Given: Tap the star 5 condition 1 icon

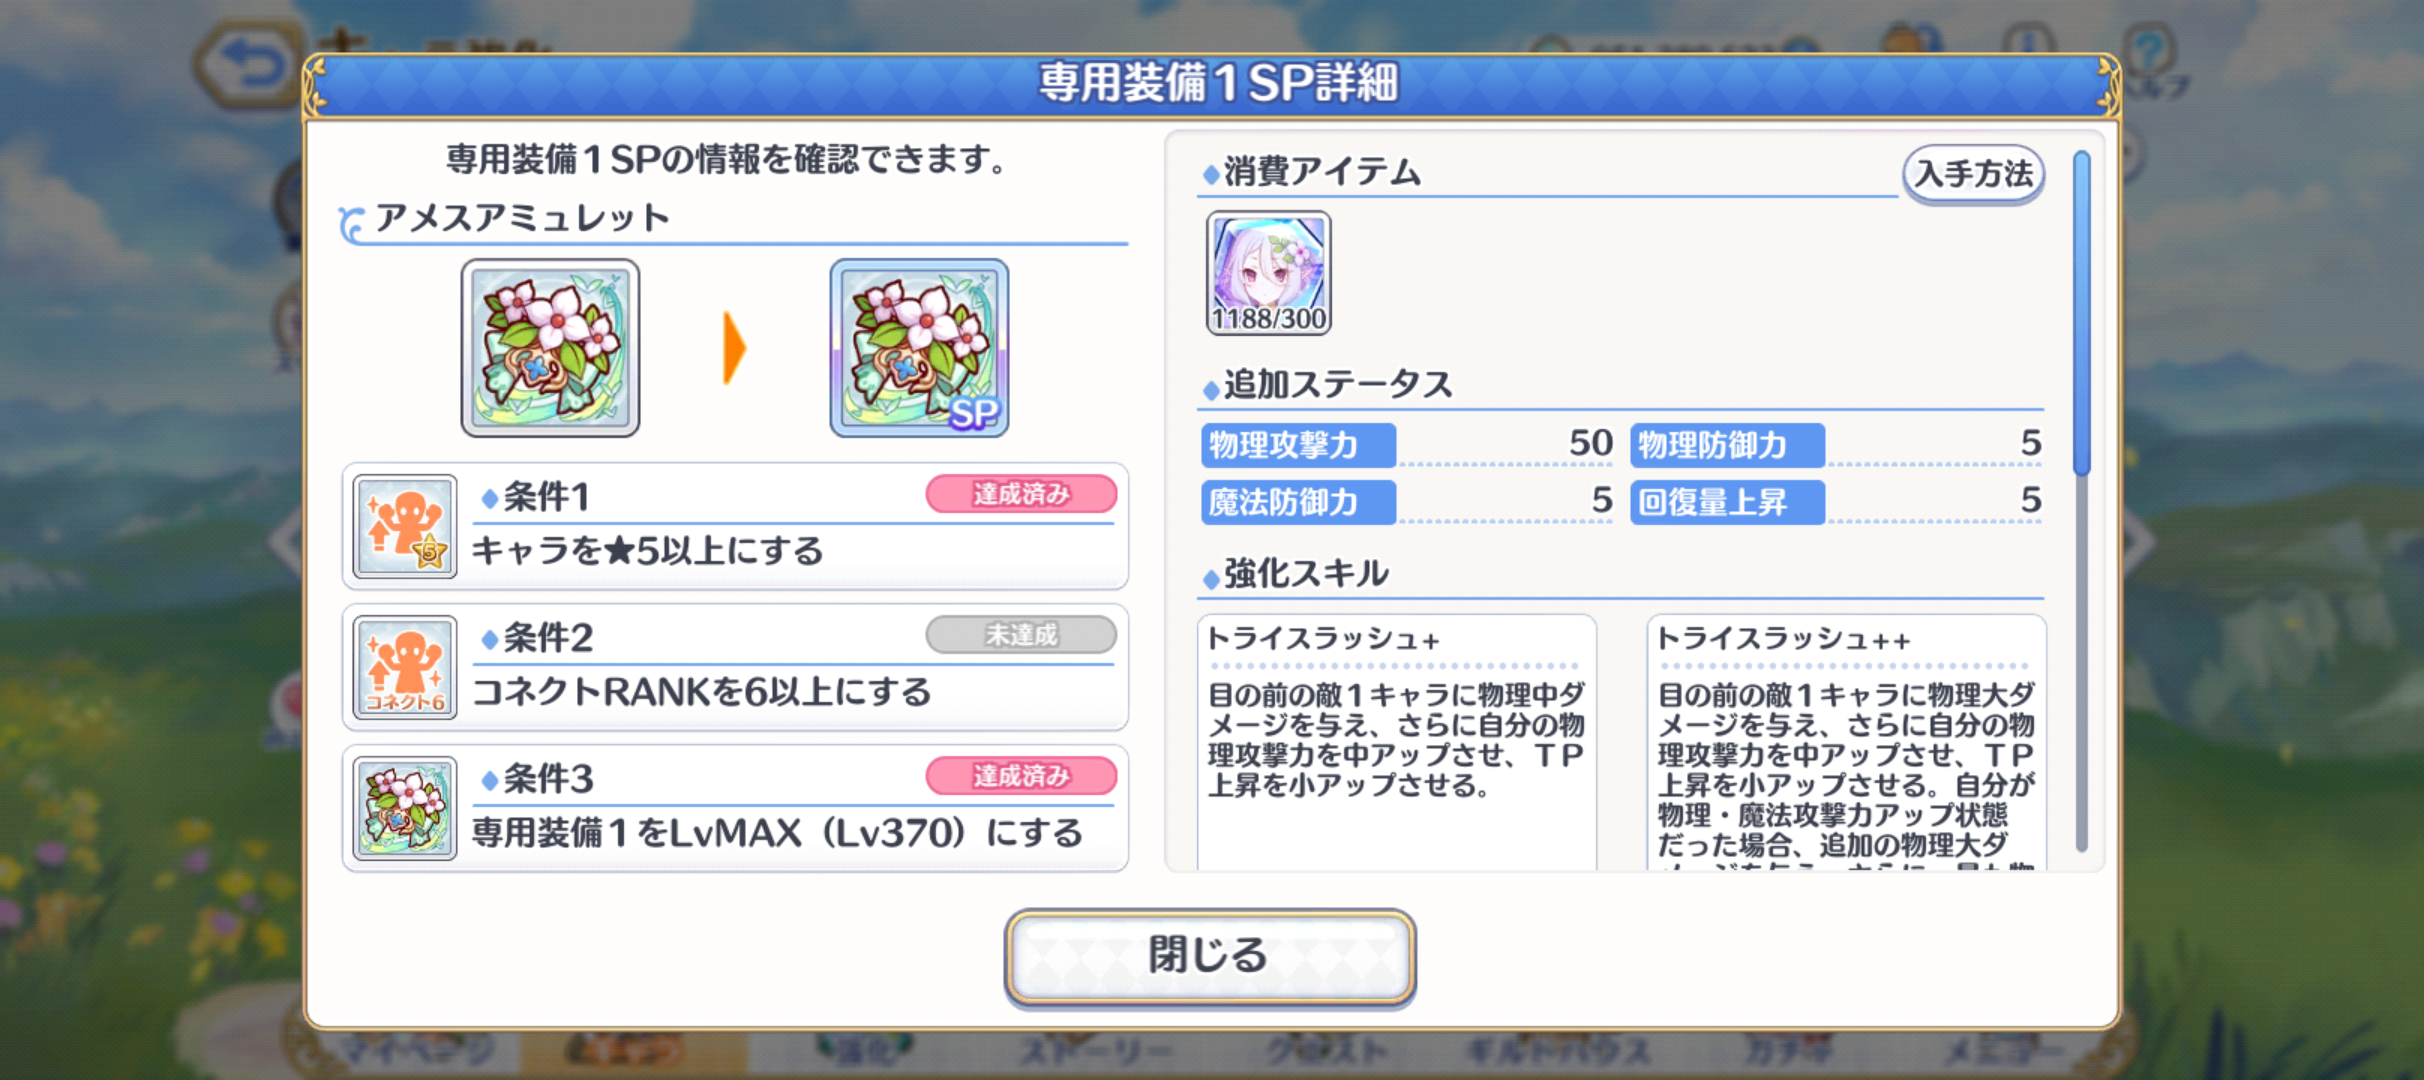Looking at the screenshot, I should 405,526.
